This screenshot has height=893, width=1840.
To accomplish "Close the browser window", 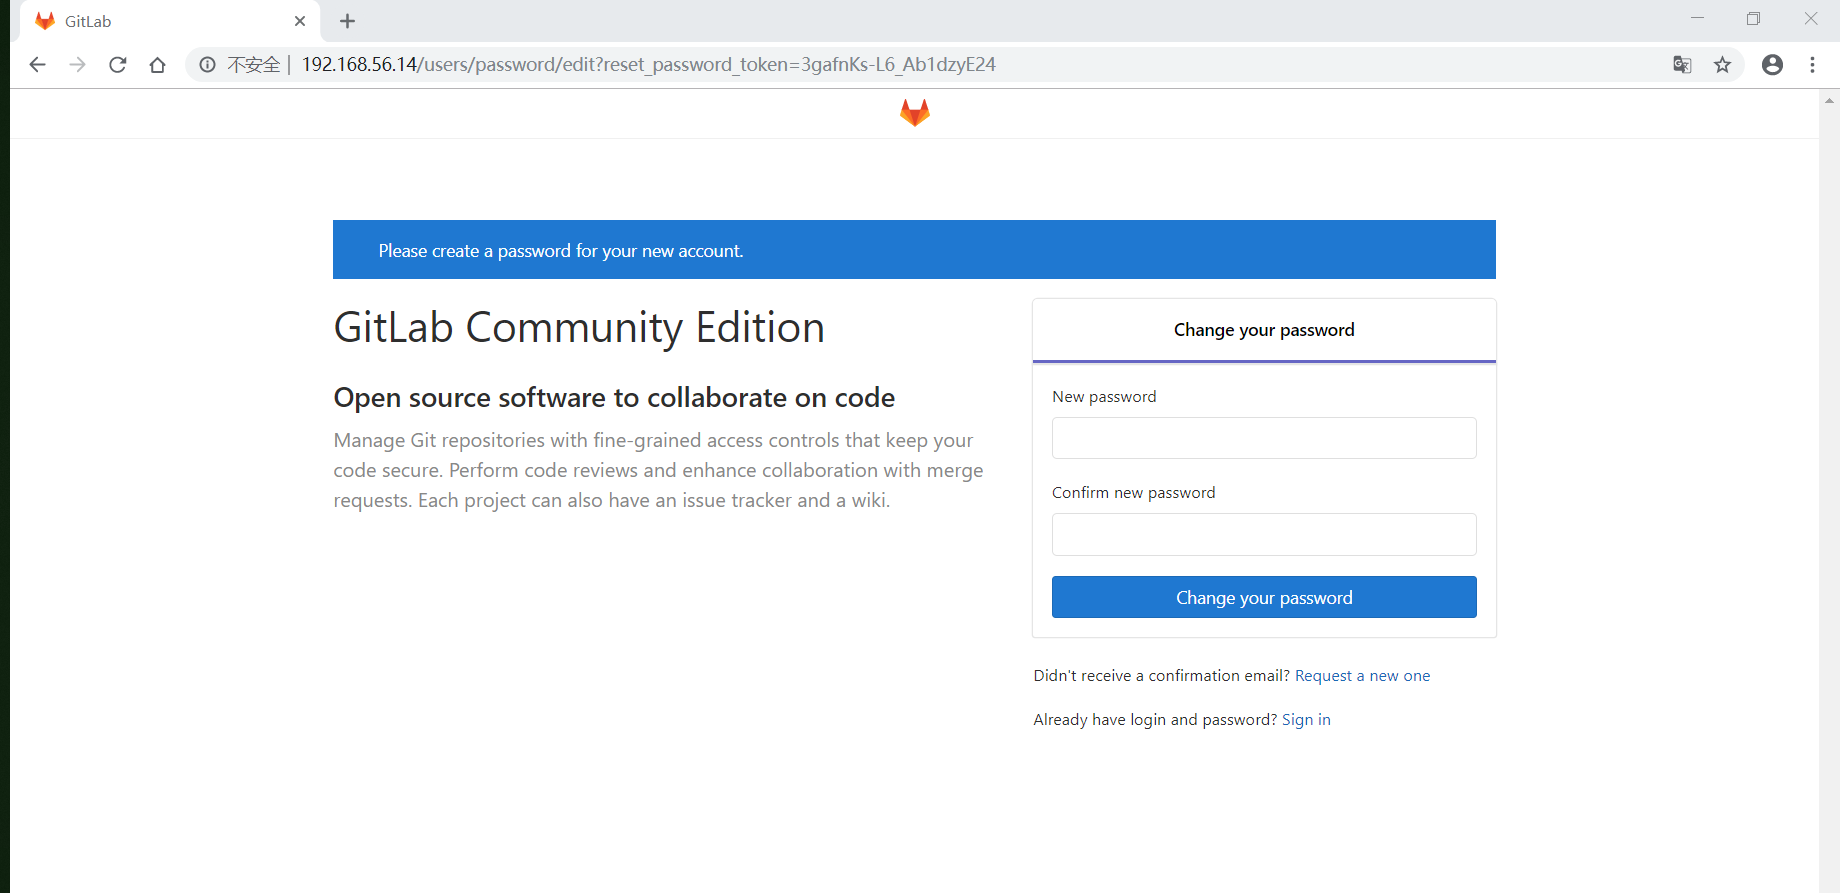I will 1811,18.
